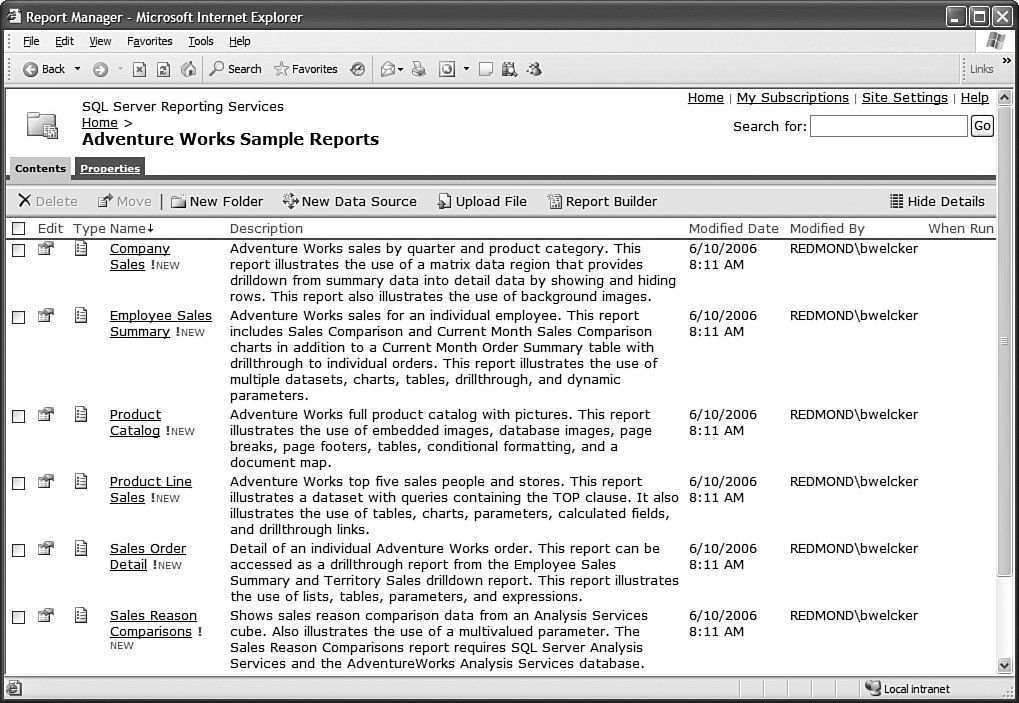The image size is (1019, 703).
Task: Select the Contents tab
Action: (40, 168)
